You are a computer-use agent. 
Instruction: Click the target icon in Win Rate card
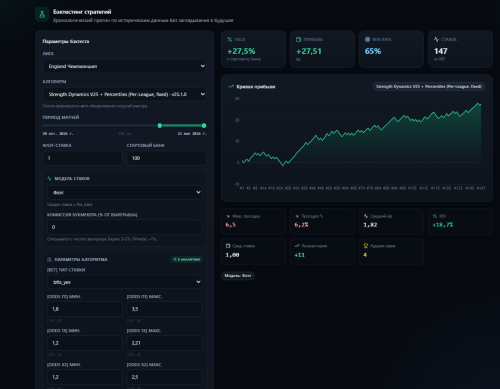point(367,39)
